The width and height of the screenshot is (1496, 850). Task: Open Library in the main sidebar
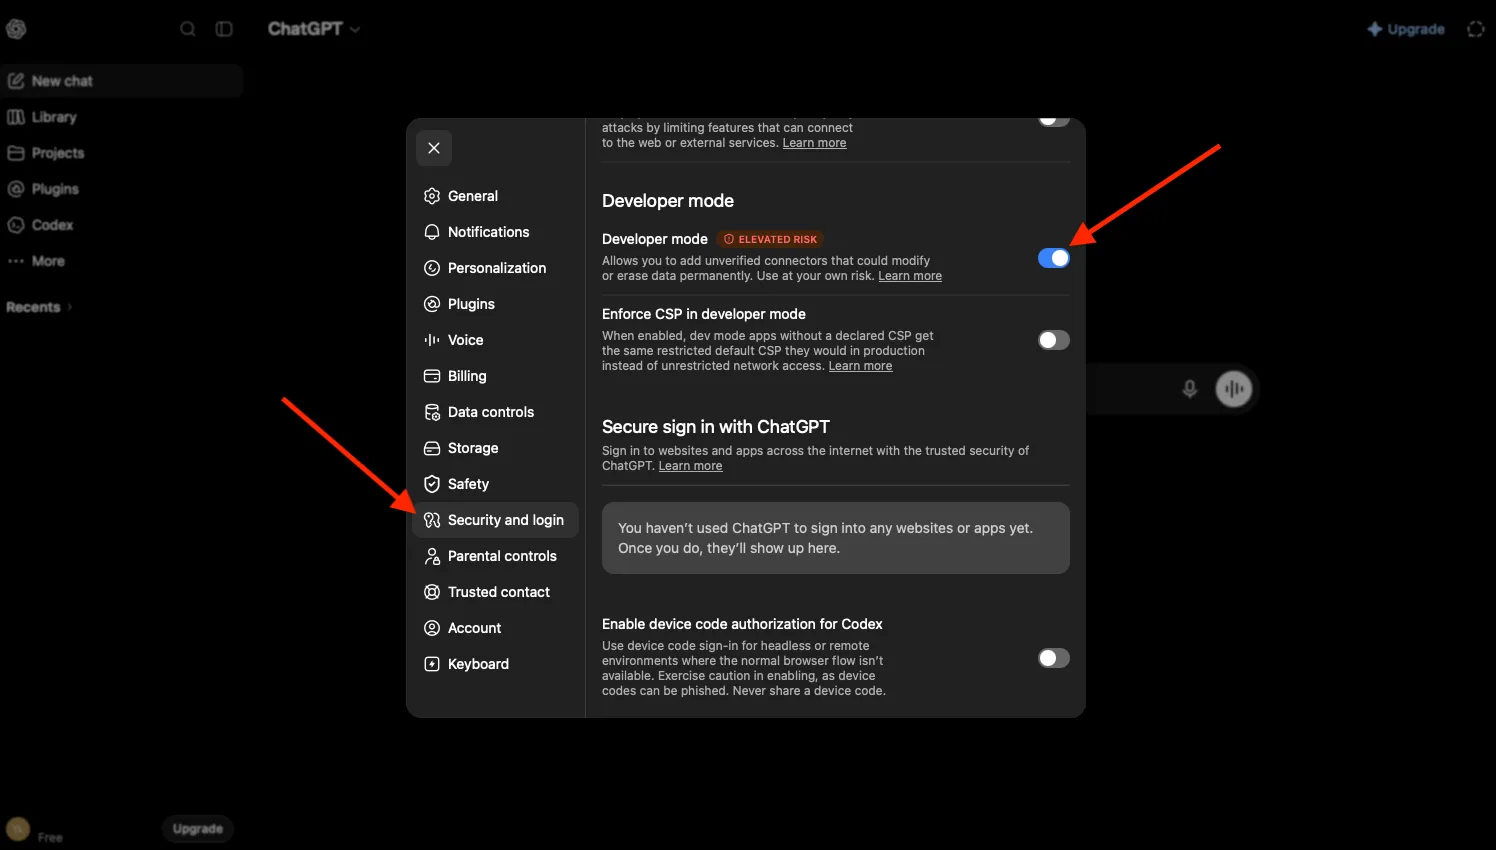[122, 117]
